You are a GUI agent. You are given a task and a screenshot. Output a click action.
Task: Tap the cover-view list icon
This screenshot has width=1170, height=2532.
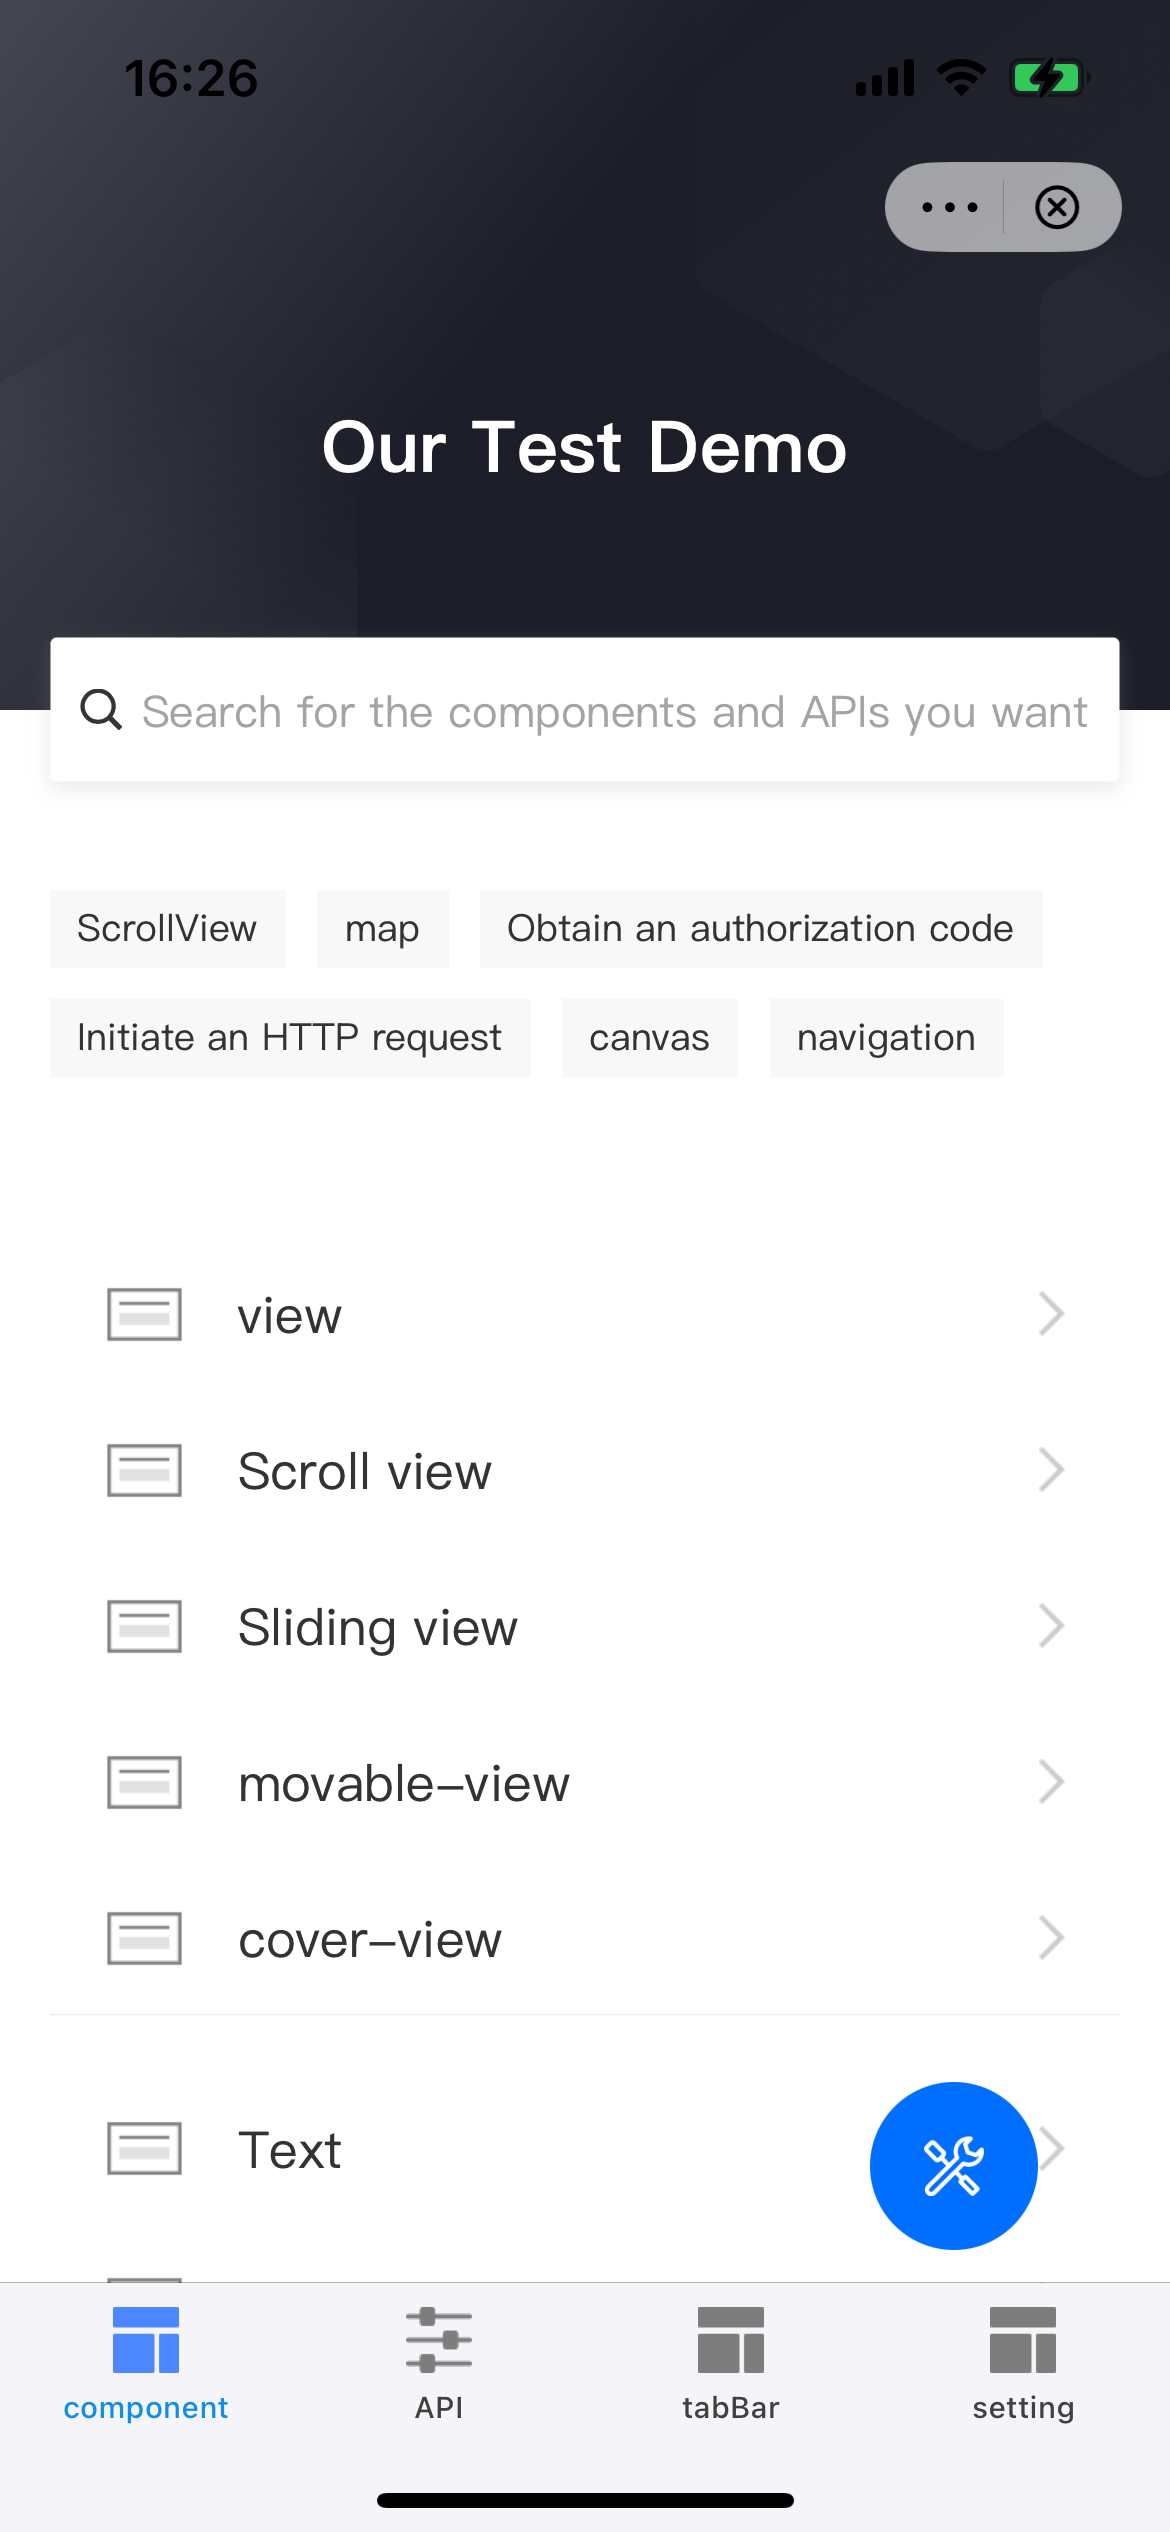[144, 1938]
